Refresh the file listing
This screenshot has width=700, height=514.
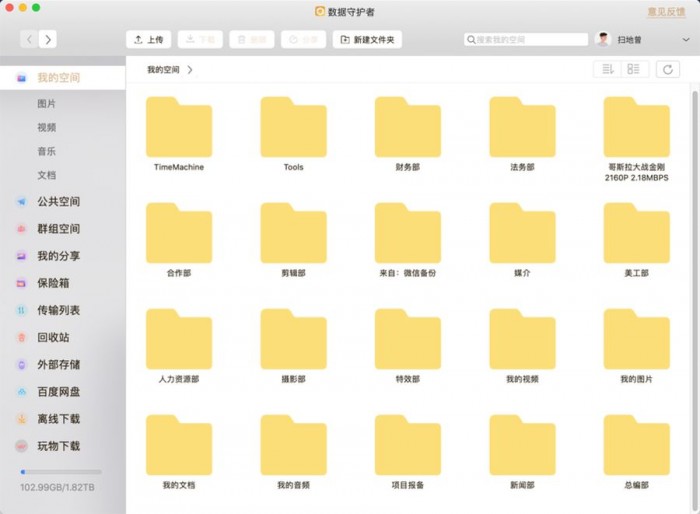[668, 70]
